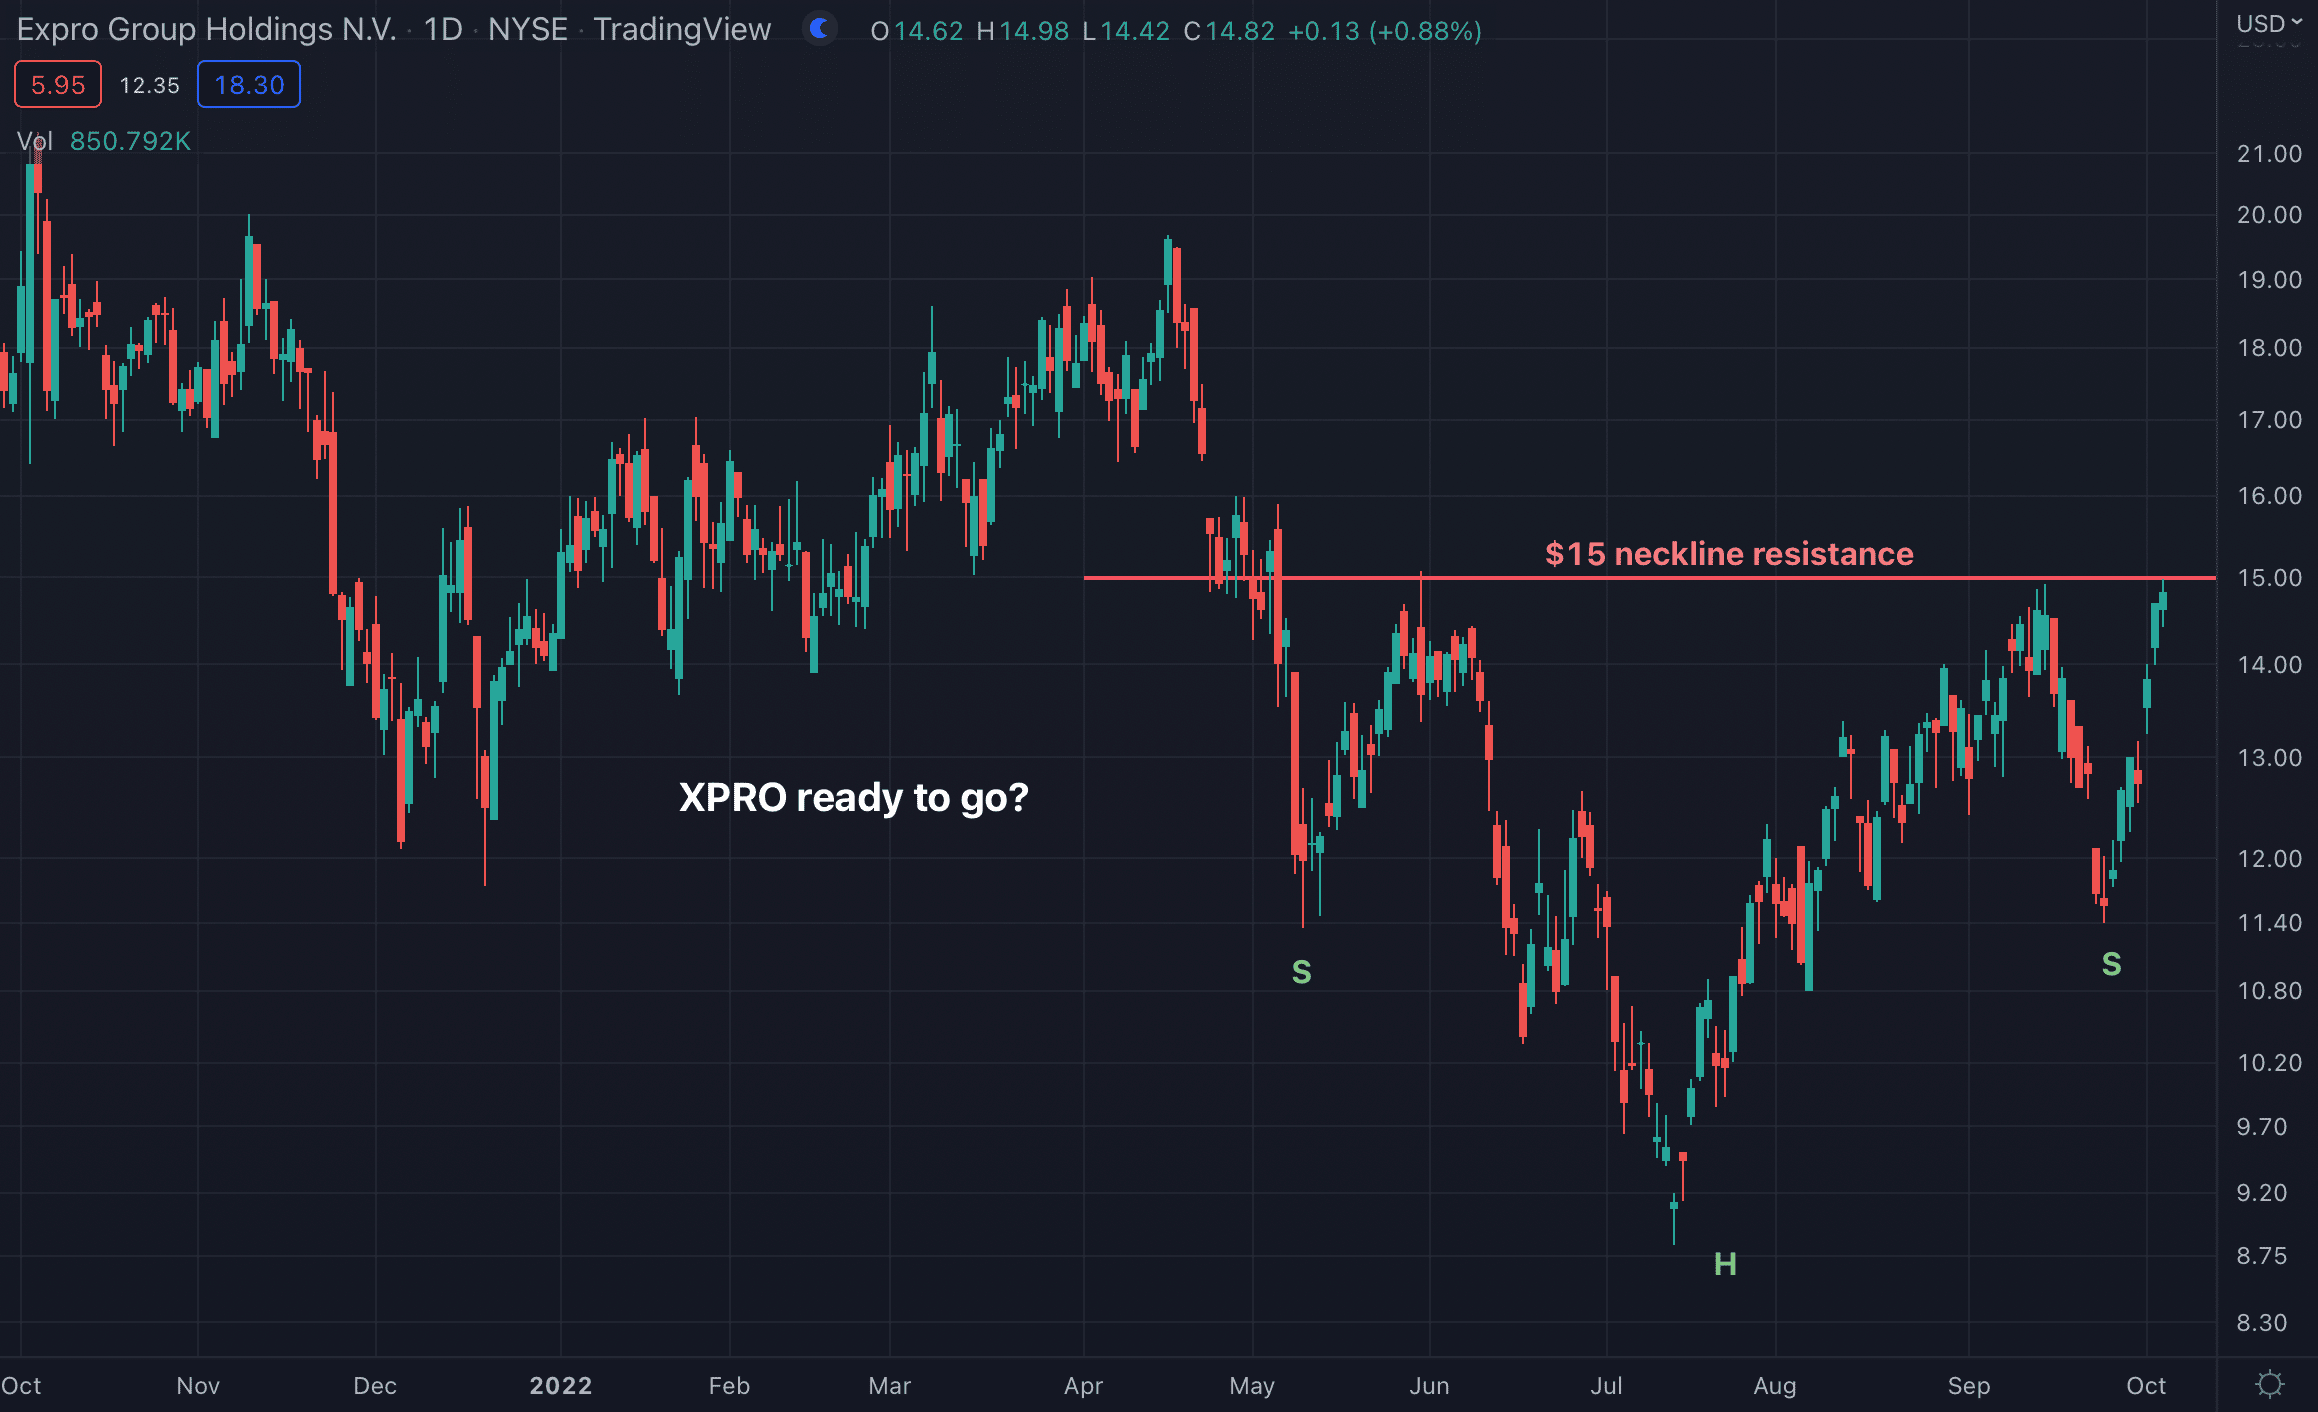The image size is (2318, 1412).
Task: Click the left S shoulder label
Action: pyautogui.click(x=1301, y=971)
